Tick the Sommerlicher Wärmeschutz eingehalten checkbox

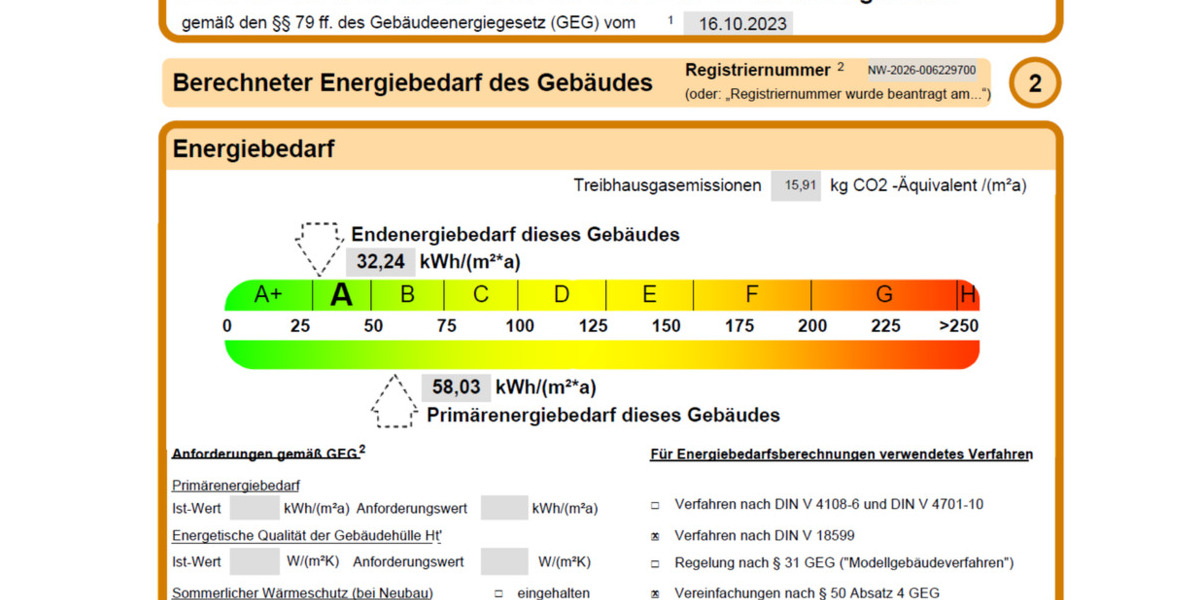click(498, 594)
